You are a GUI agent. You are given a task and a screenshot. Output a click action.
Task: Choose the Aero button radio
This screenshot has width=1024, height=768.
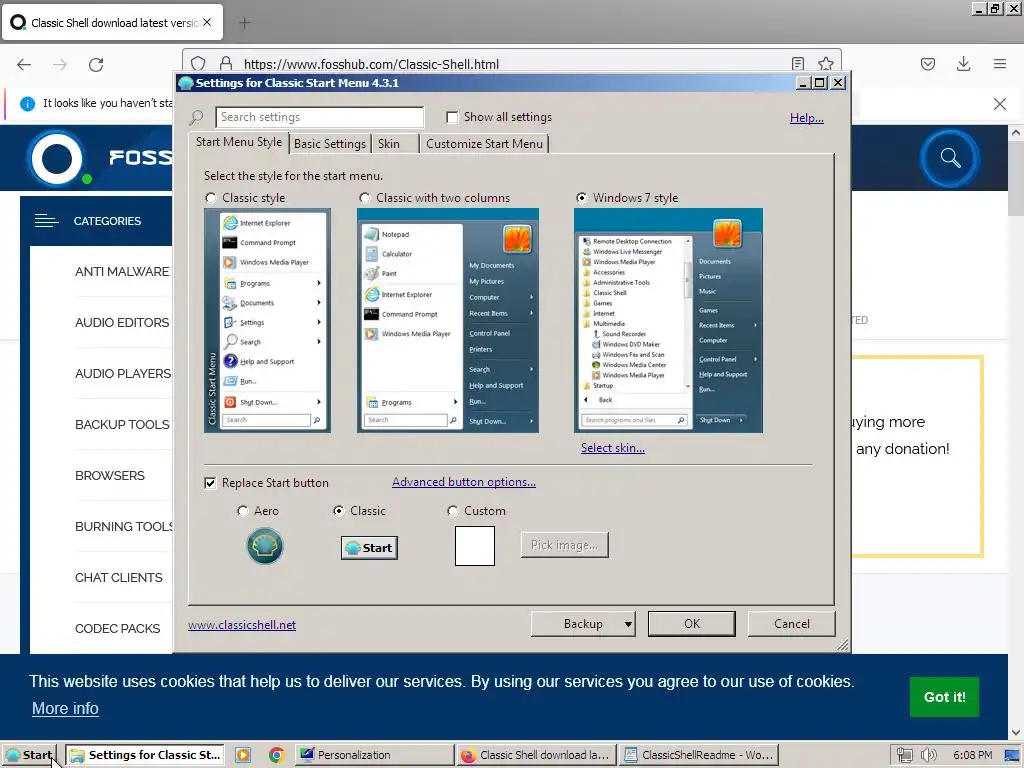[243, 511]
